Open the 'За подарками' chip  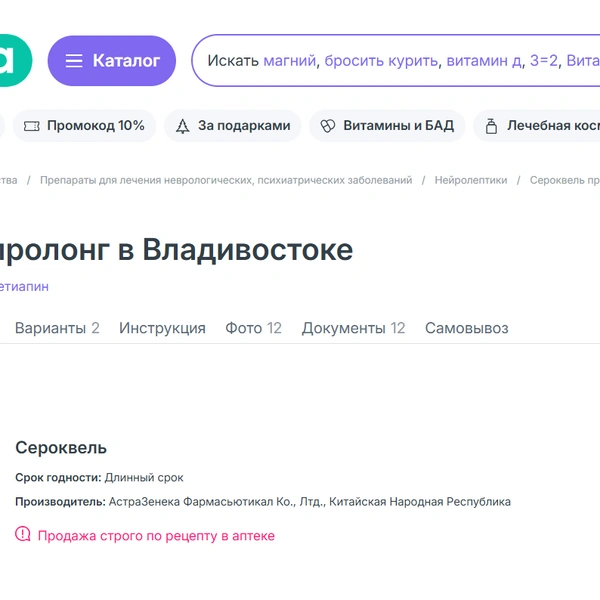[x=233, y=126]
